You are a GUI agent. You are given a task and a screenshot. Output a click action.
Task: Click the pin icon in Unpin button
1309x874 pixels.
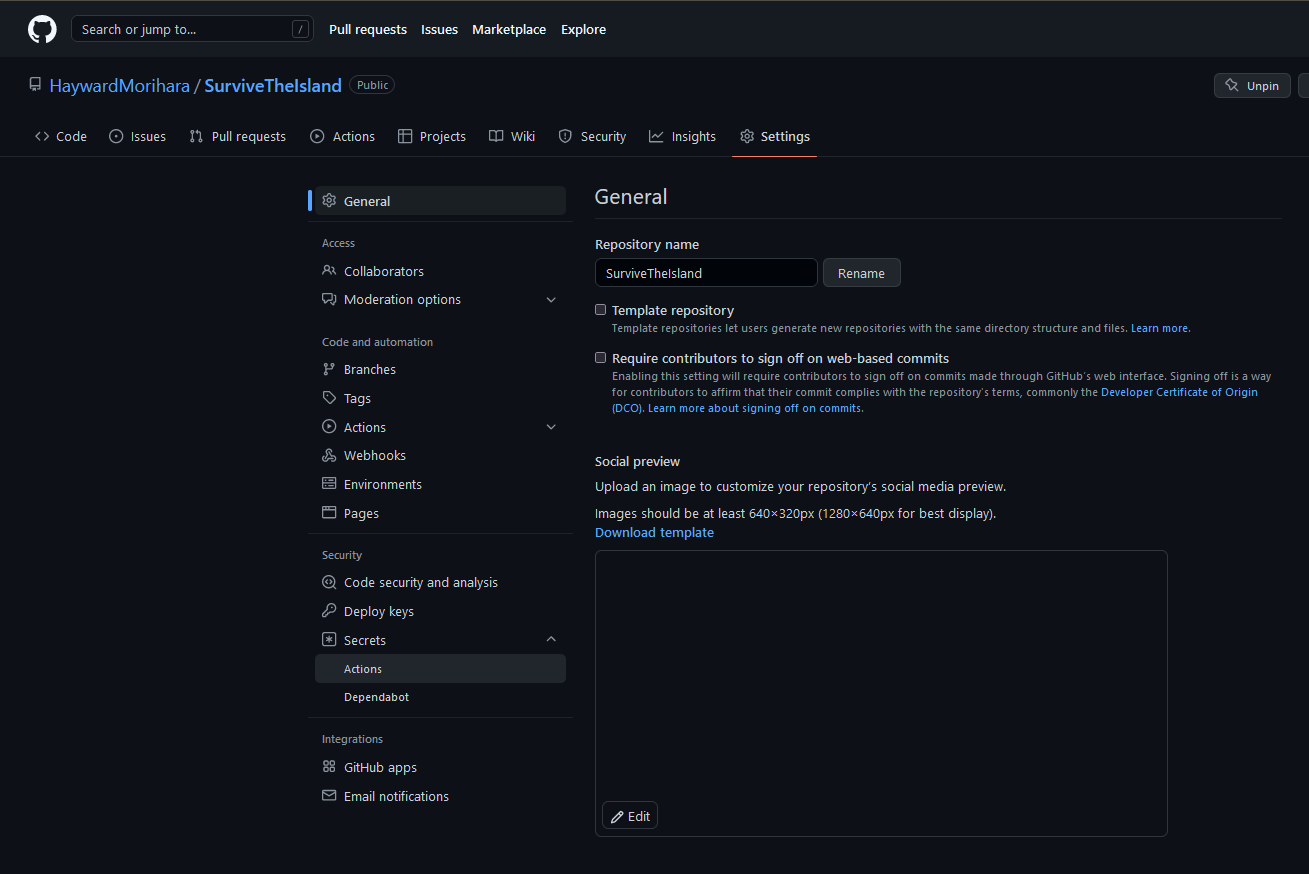tap(1232, 86)
